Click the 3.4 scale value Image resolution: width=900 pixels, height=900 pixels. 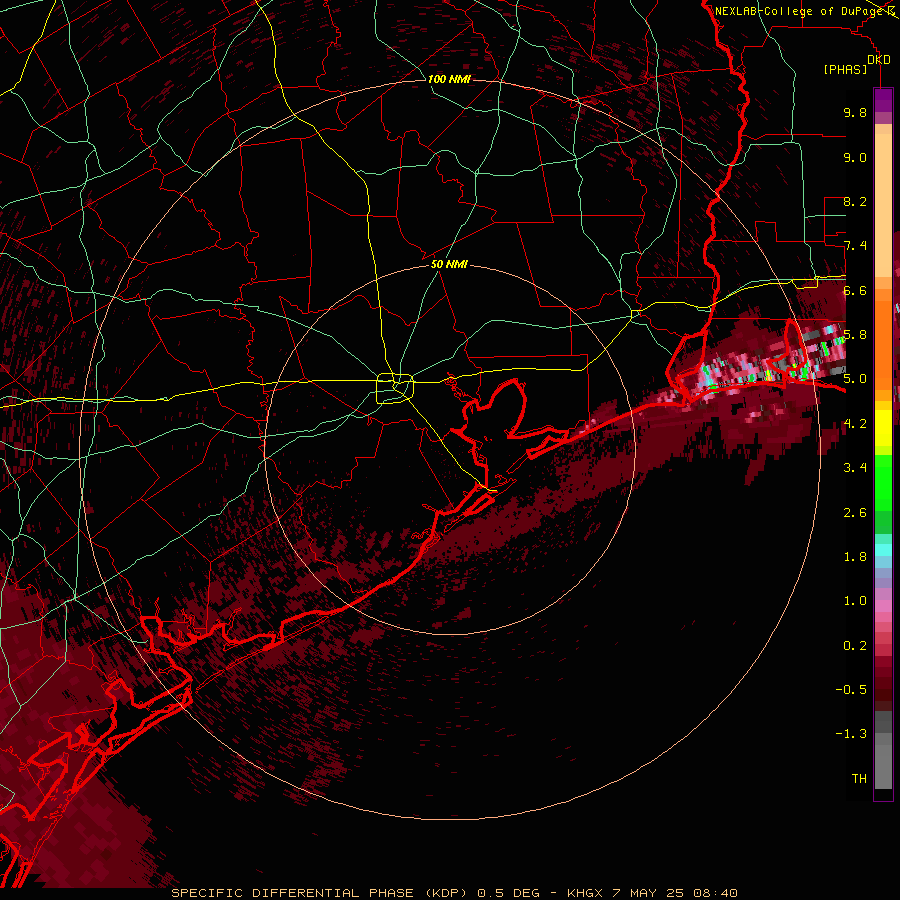855,468
